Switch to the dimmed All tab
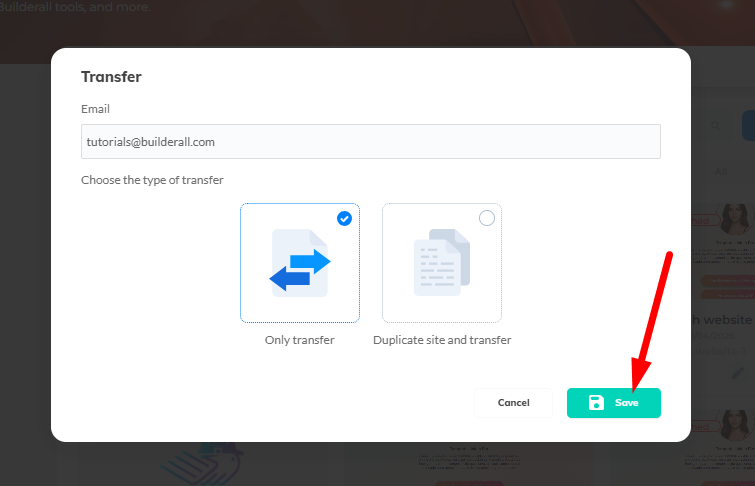 pyautogui.click(x=721, y=172)
